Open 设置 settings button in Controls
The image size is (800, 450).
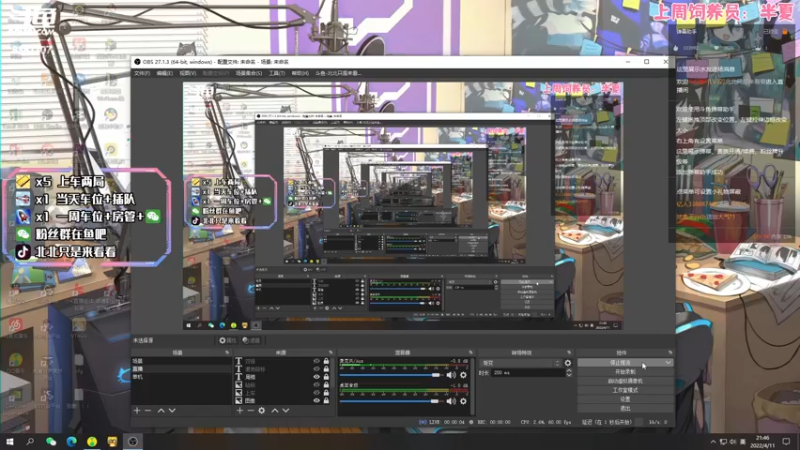tap(625, 399)
